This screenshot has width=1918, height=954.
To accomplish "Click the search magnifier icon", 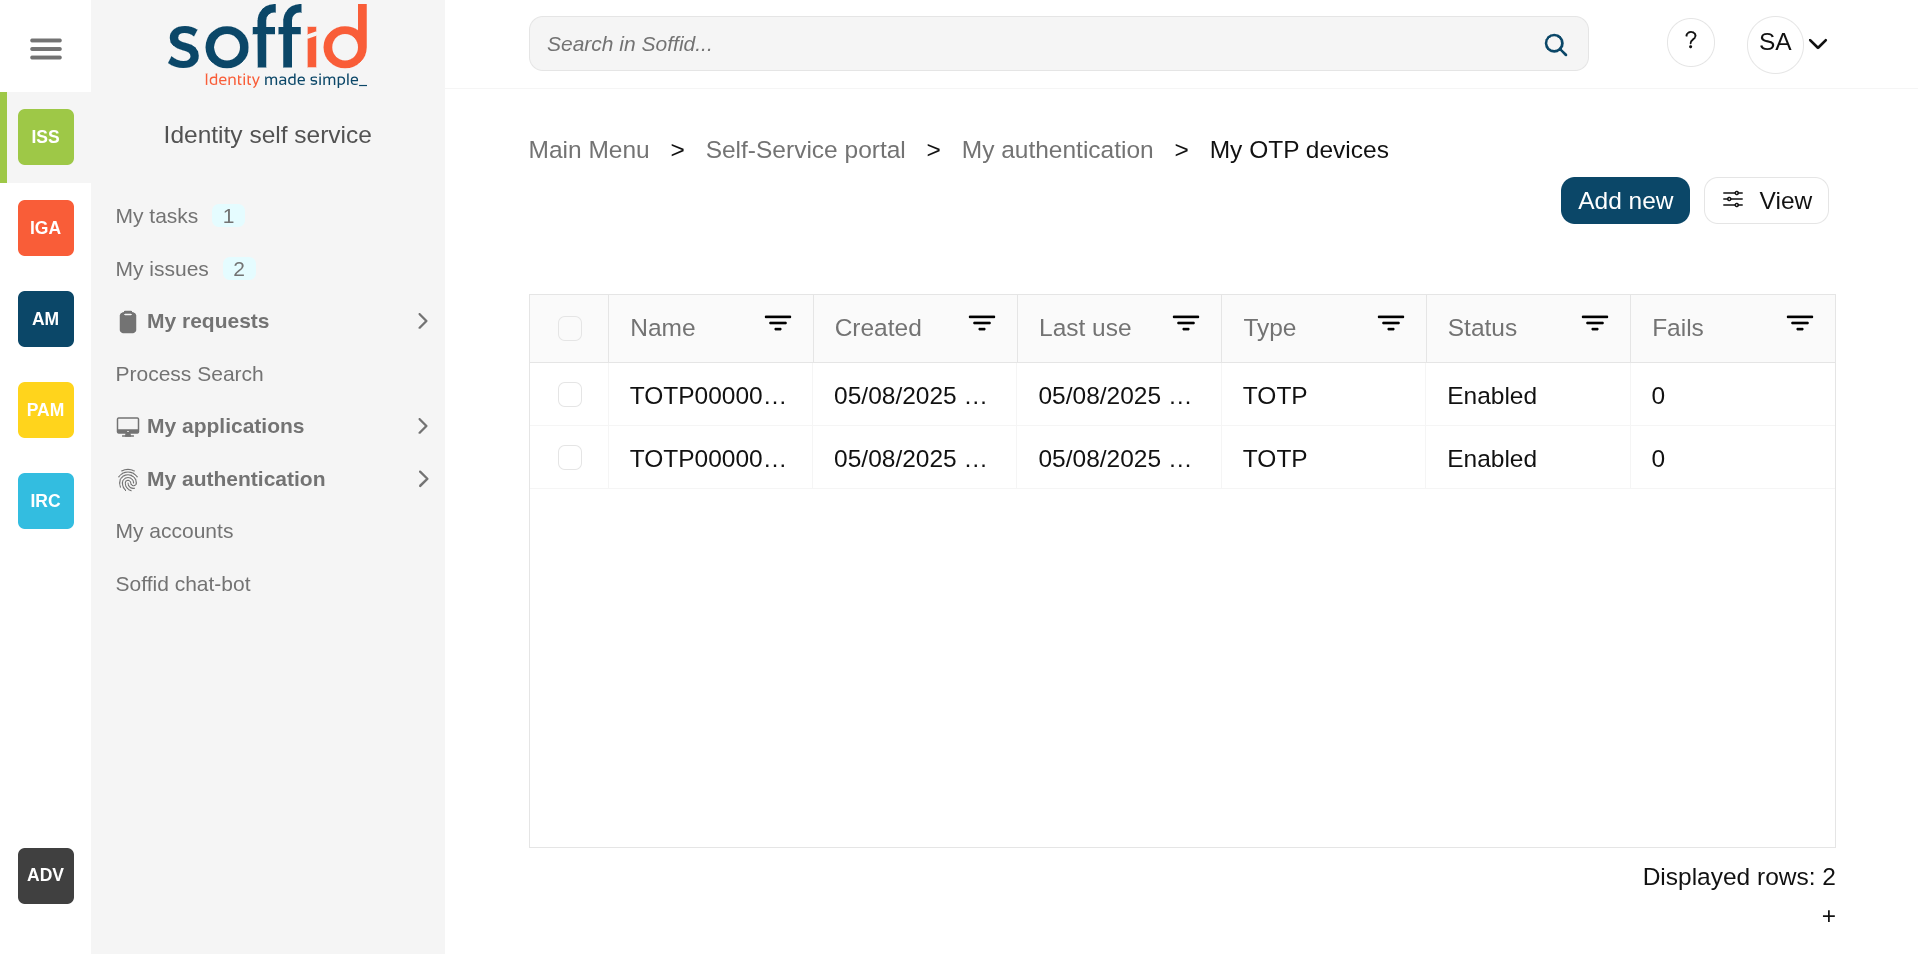I will [x=1555, y=44].
